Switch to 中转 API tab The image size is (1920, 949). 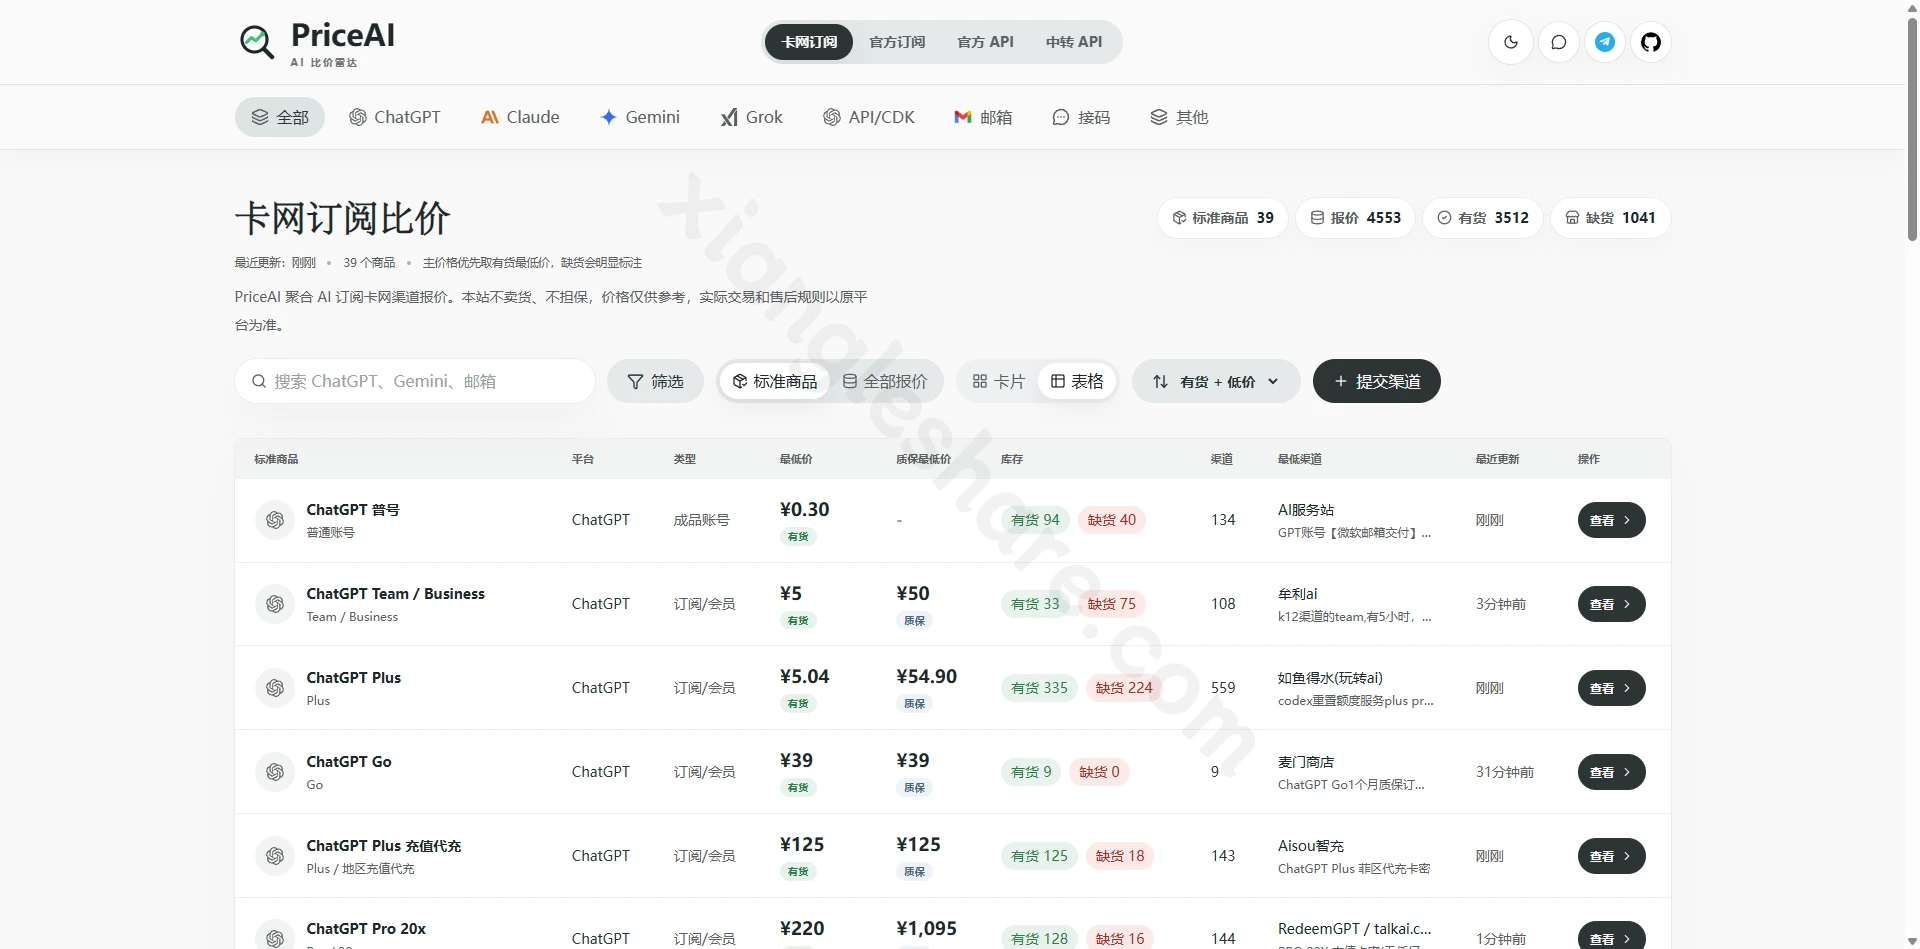pos(1074,42)
